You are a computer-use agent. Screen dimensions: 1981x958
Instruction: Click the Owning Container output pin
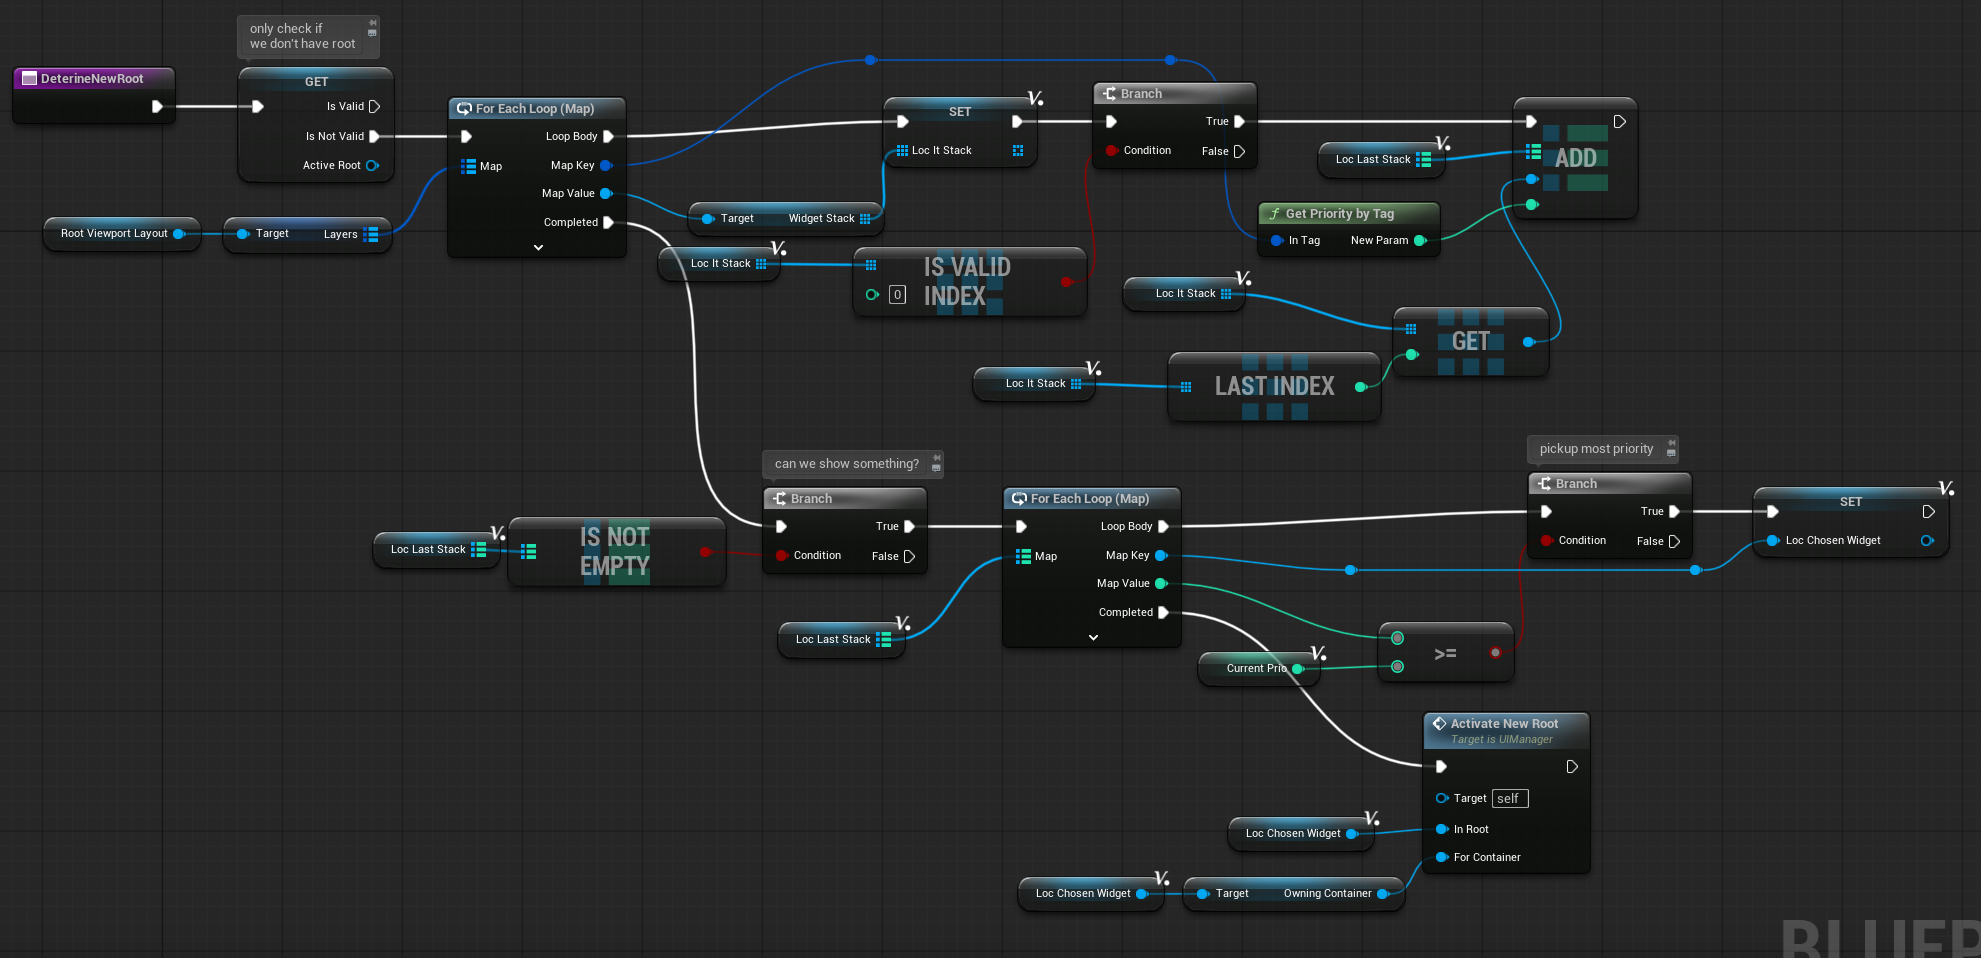click(1383, 894)
